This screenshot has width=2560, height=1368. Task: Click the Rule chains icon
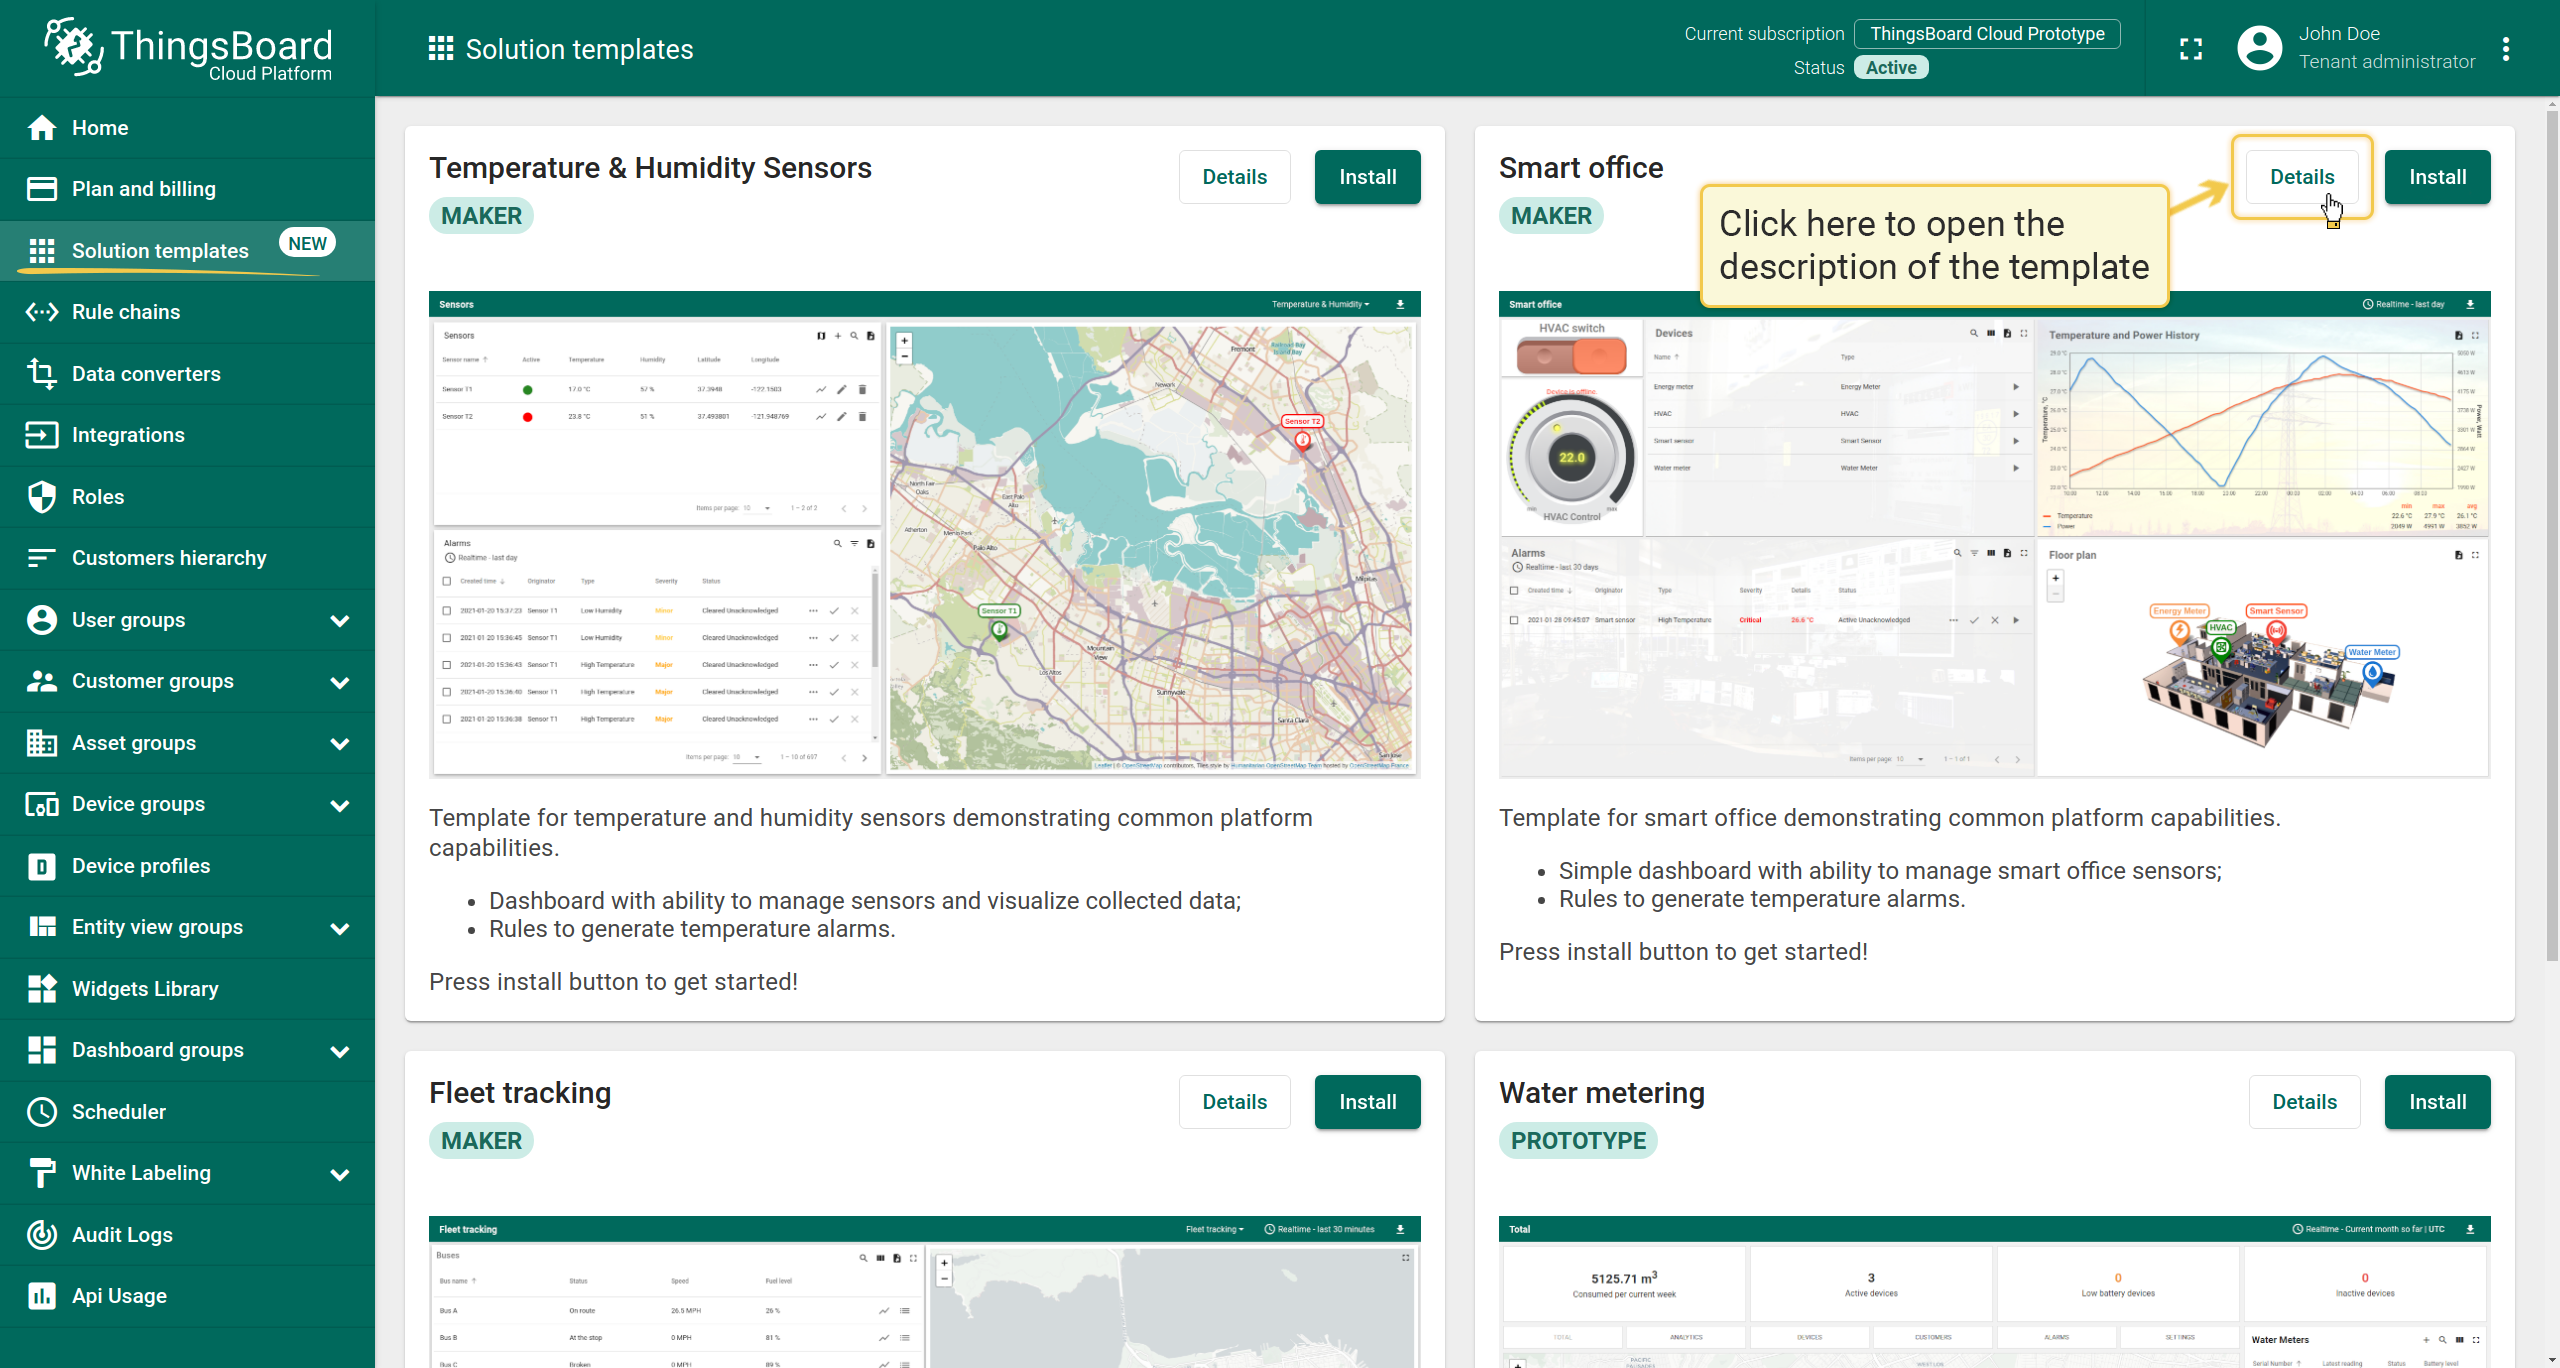(x=42, y=312)
